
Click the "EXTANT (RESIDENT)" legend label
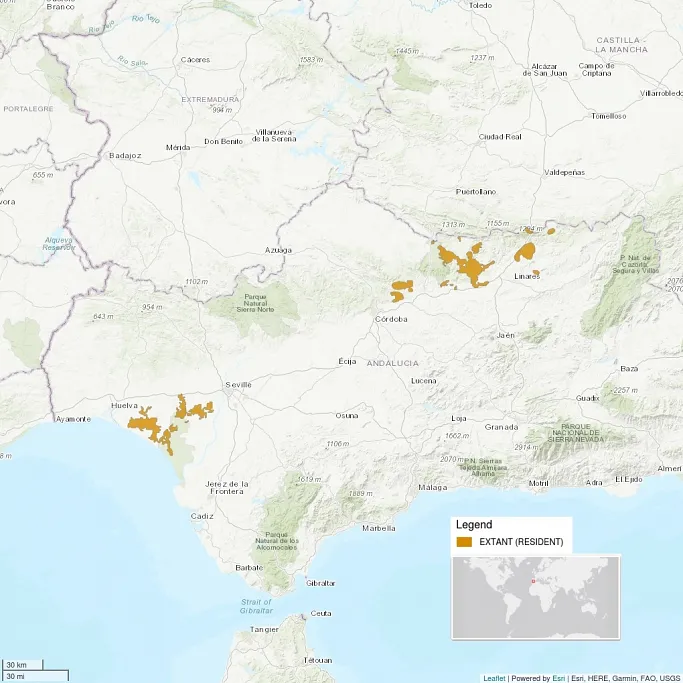(x=521, y=542)
